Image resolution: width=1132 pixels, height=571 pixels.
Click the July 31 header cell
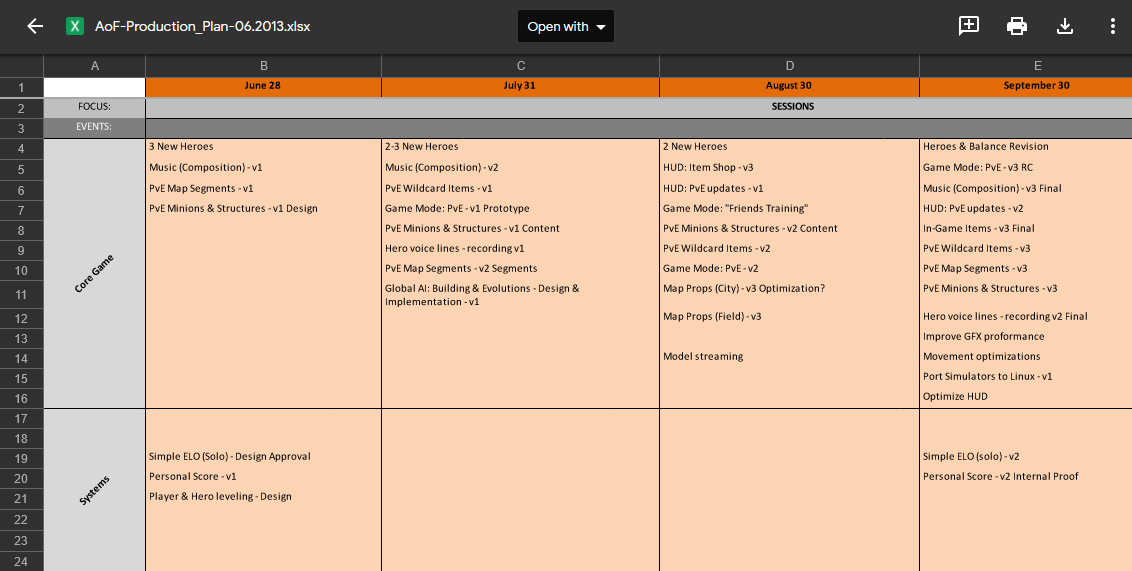[x=520, y=86]
